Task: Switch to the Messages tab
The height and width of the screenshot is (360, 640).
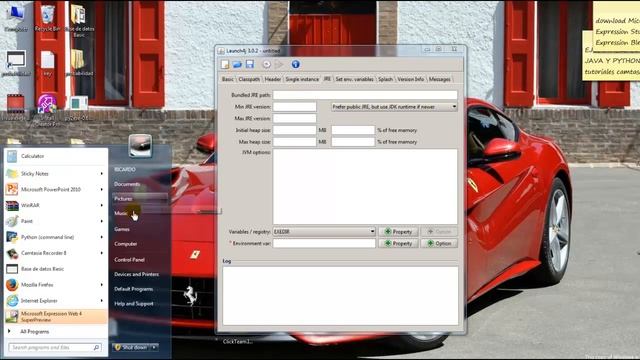Action: click(440, 79)
